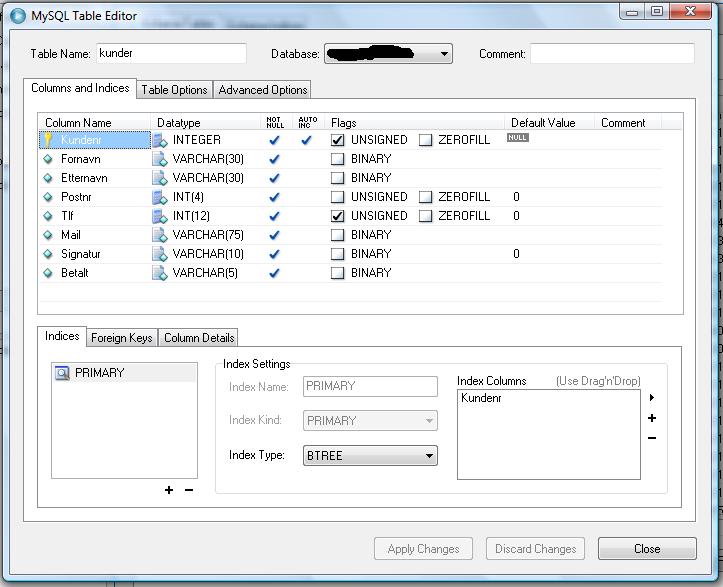The height and width of the screenshot is (587, 723).
Task: Click the Postnr column name
Action: click(76, 197)
